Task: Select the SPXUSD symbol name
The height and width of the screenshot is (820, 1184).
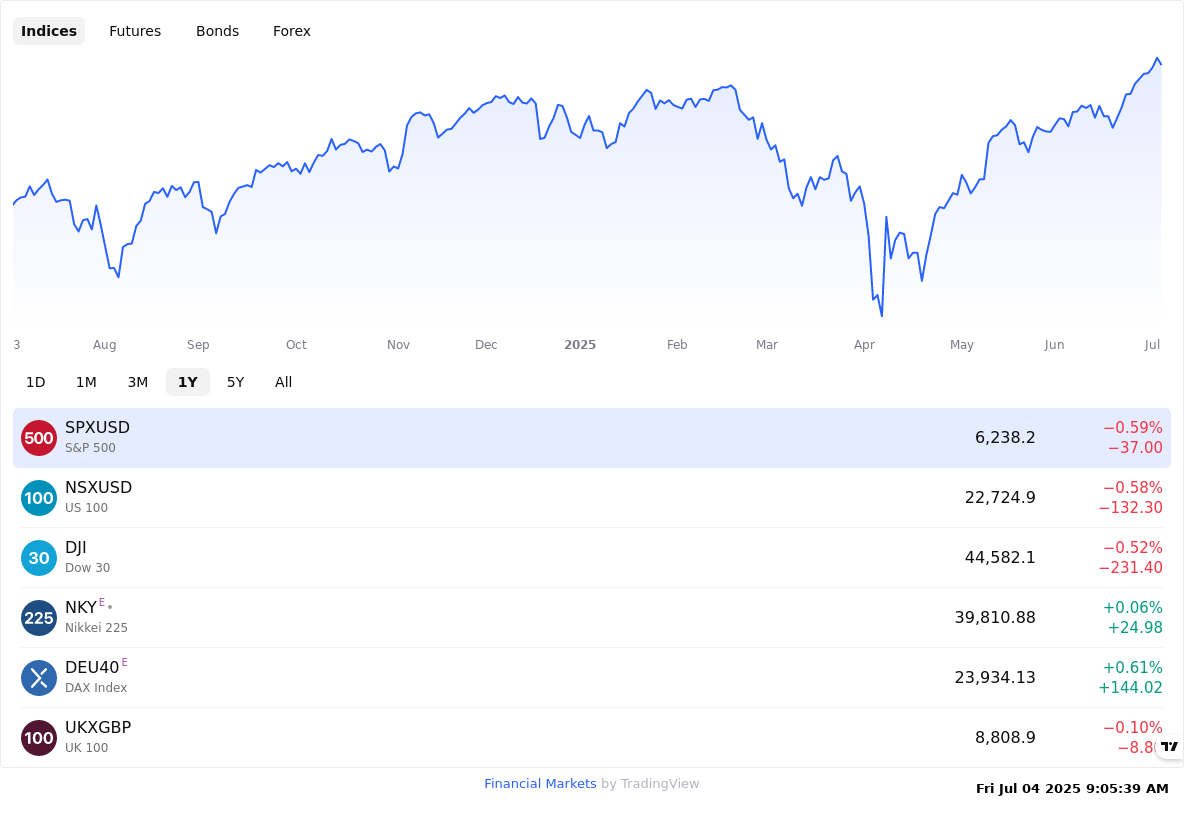Action: pyautogui.click(x=97, y=427)
